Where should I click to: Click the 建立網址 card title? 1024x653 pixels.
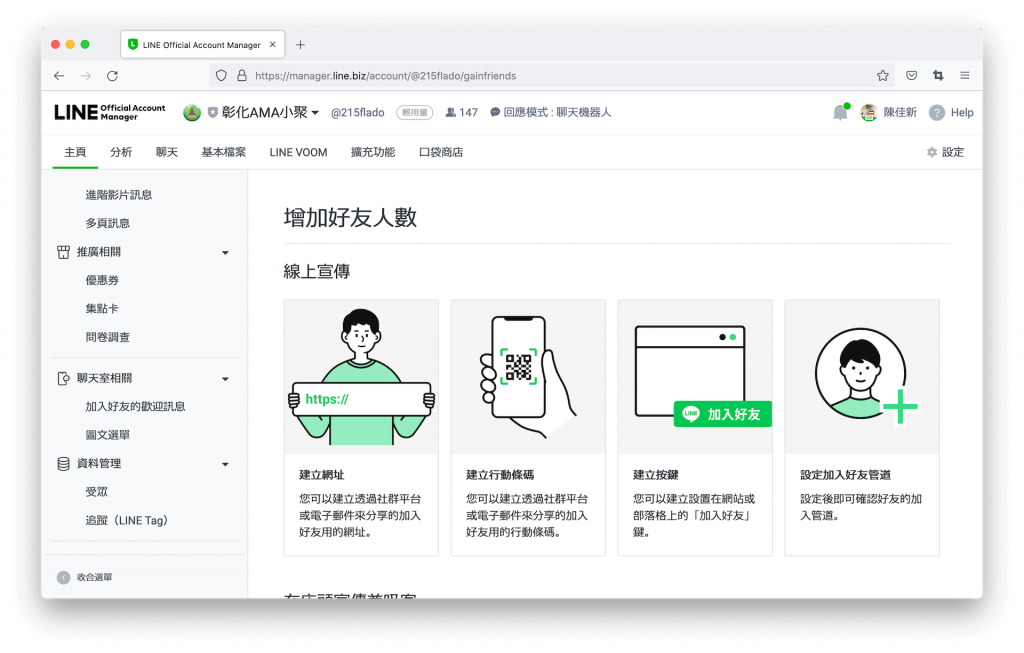[x=322, y=475]
